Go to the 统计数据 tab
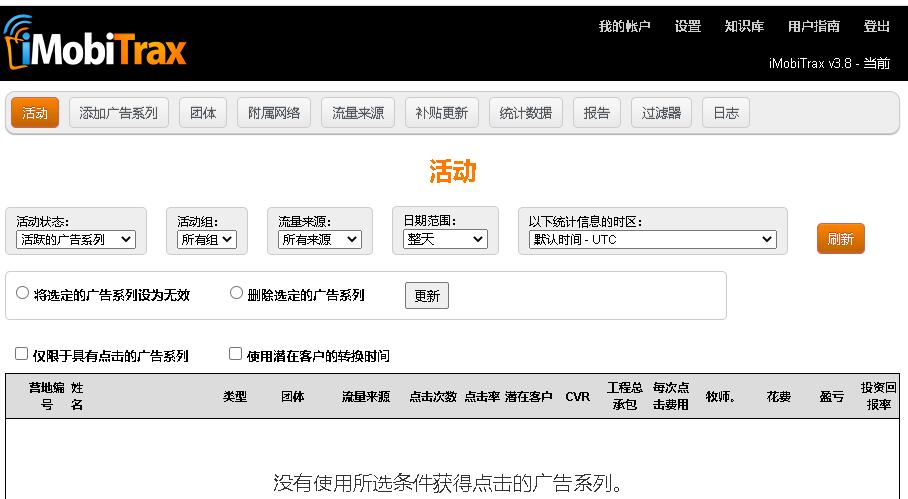The height and width of the screenshot is (499, 908). point(526,113)
